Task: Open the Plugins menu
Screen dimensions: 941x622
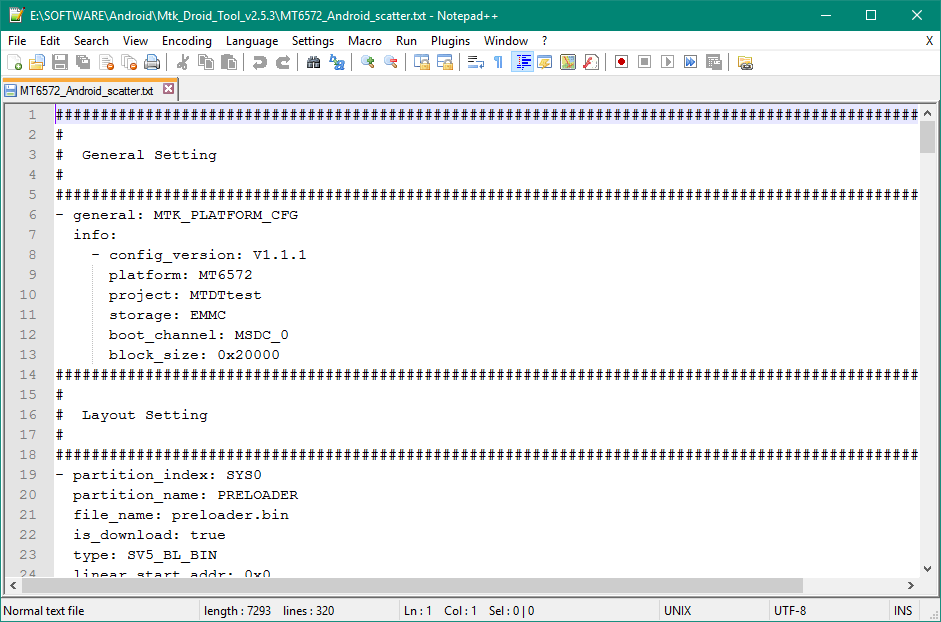Action: [450, 41]
